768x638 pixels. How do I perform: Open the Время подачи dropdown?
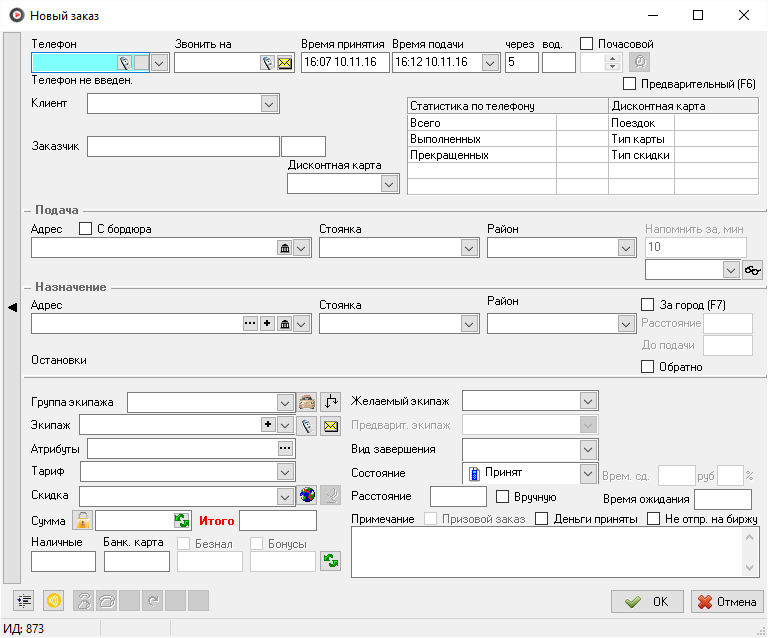pos(490,63)
